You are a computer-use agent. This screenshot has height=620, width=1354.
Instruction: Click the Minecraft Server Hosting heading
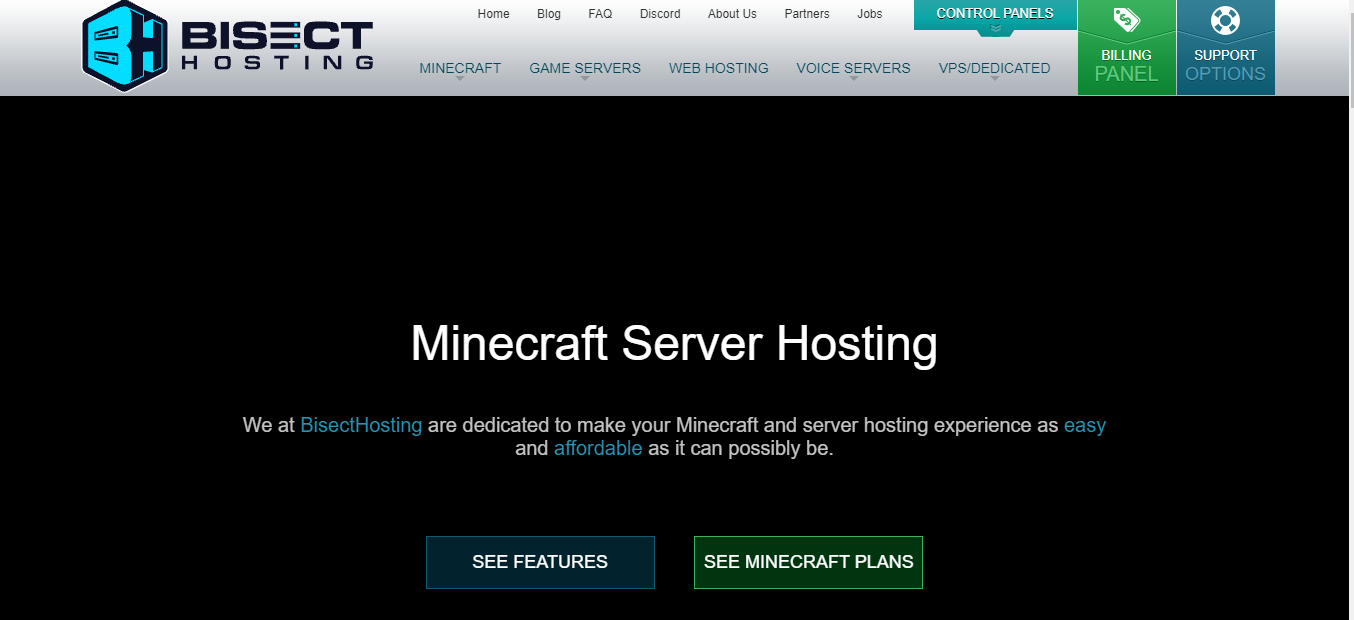674,343
